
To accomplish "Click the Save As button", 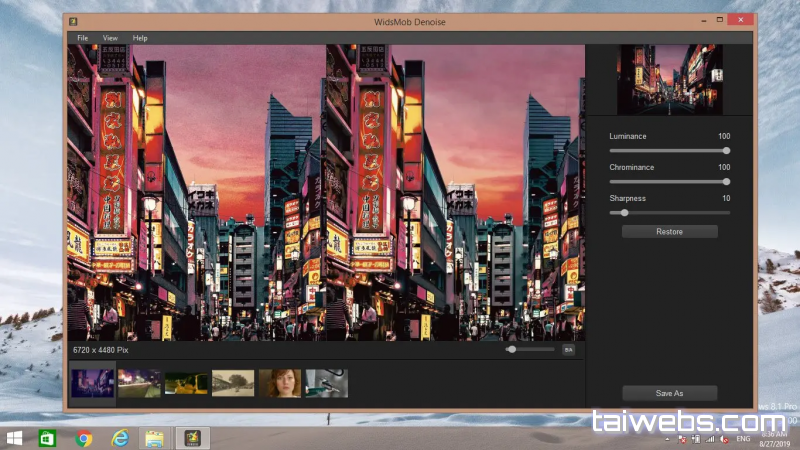I will (x=669, y=393).
